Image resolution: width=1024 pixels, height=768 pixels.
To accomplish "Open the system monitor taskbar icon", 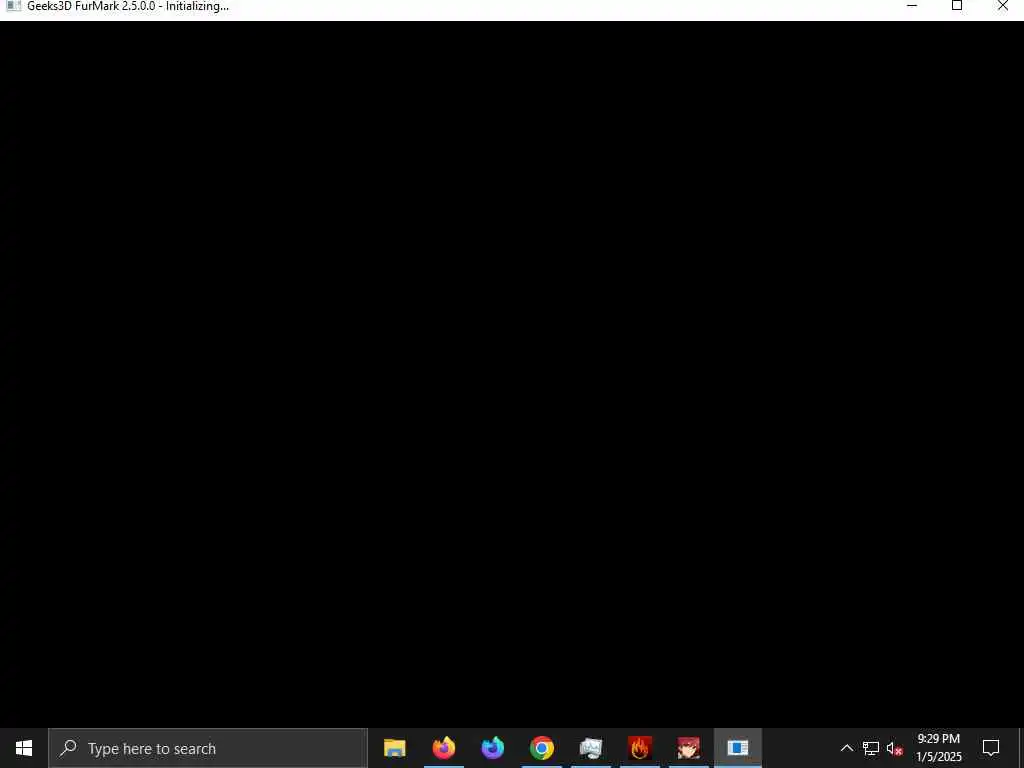I will [x=590, y=748].
